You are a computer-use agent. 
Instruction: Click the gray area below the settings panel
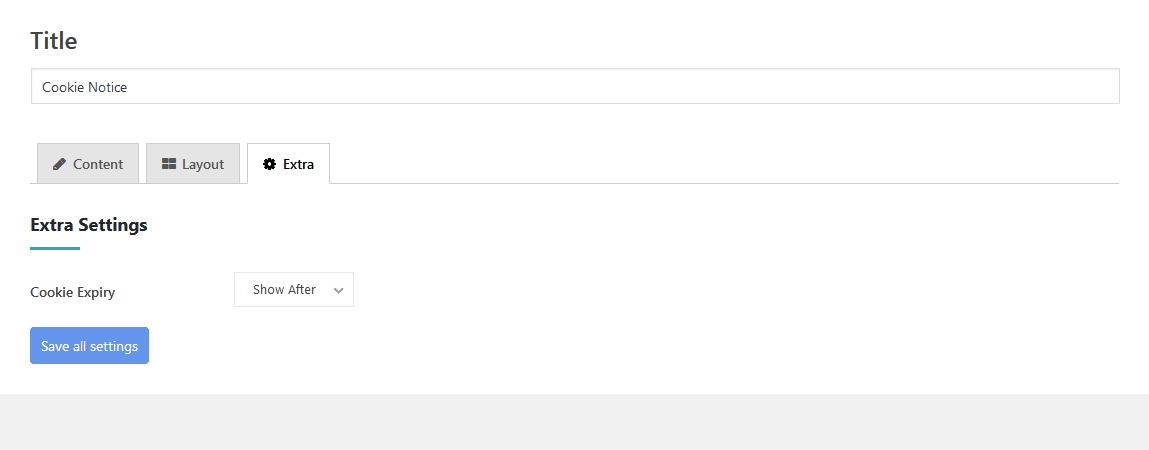click(x=574, y=422)
